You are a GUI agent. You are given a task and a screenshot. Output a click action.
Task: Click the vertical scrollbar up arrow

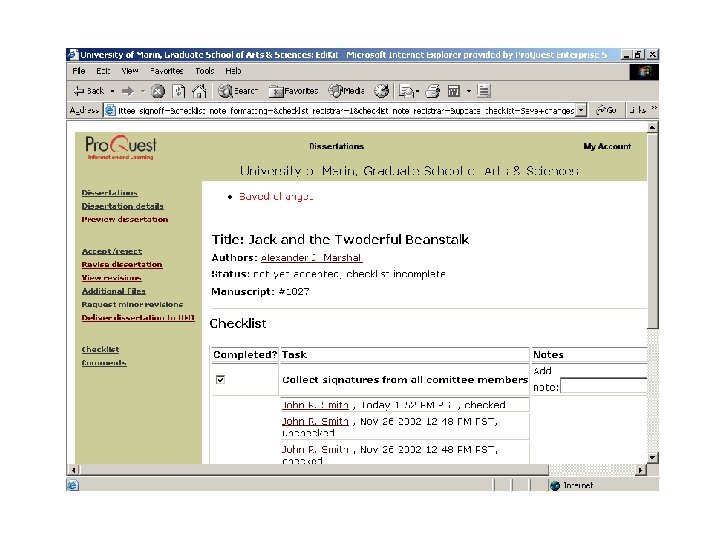[652, 127]
